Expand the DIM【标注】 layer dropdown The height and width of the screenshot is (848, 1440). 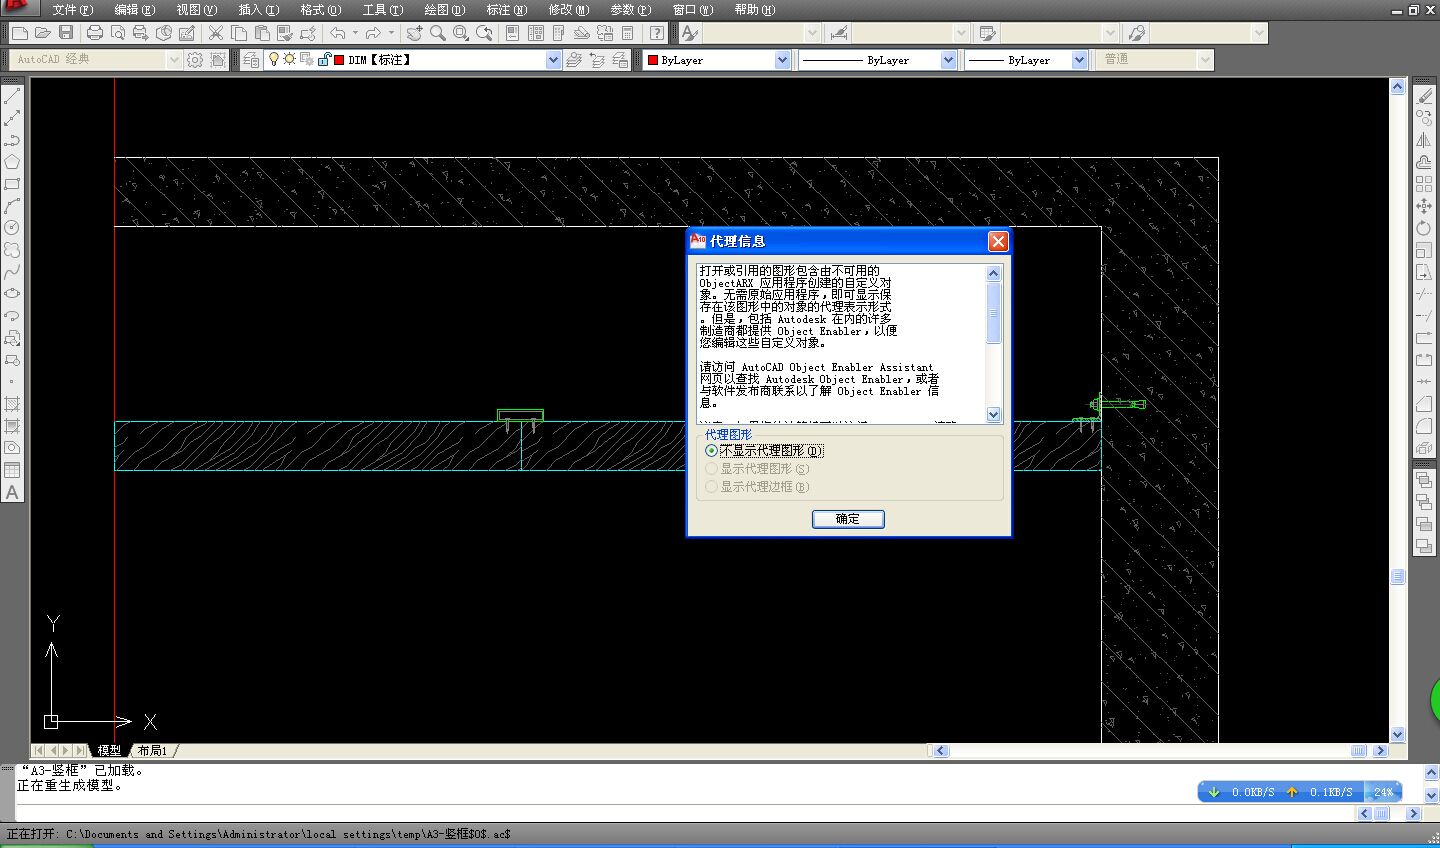click(553, 60)
